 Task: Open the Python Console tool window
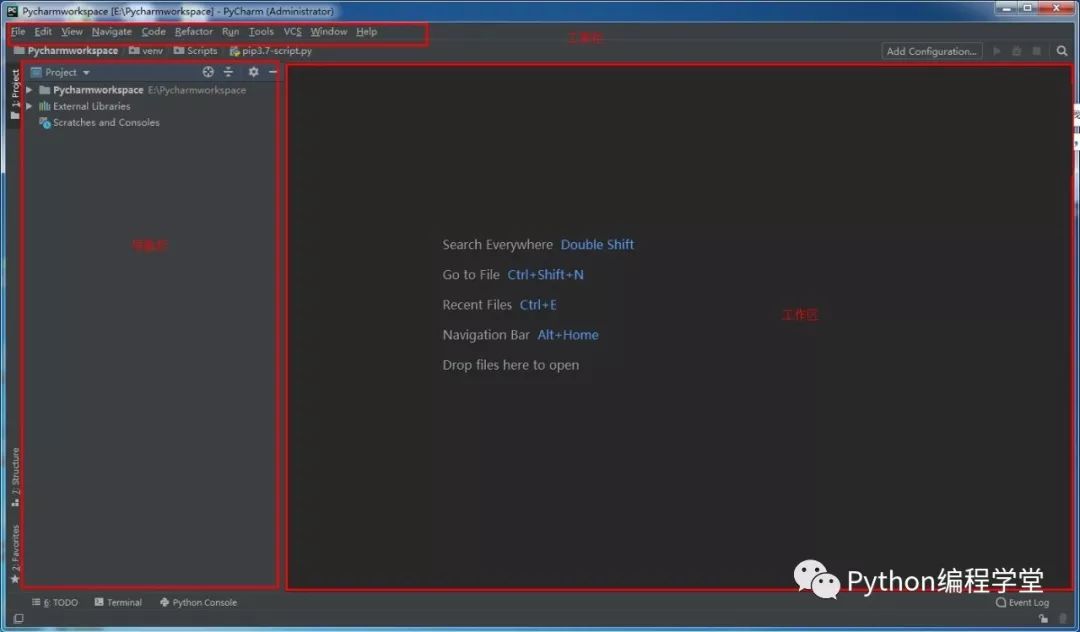pyautogui.click(x=198, y=602)
